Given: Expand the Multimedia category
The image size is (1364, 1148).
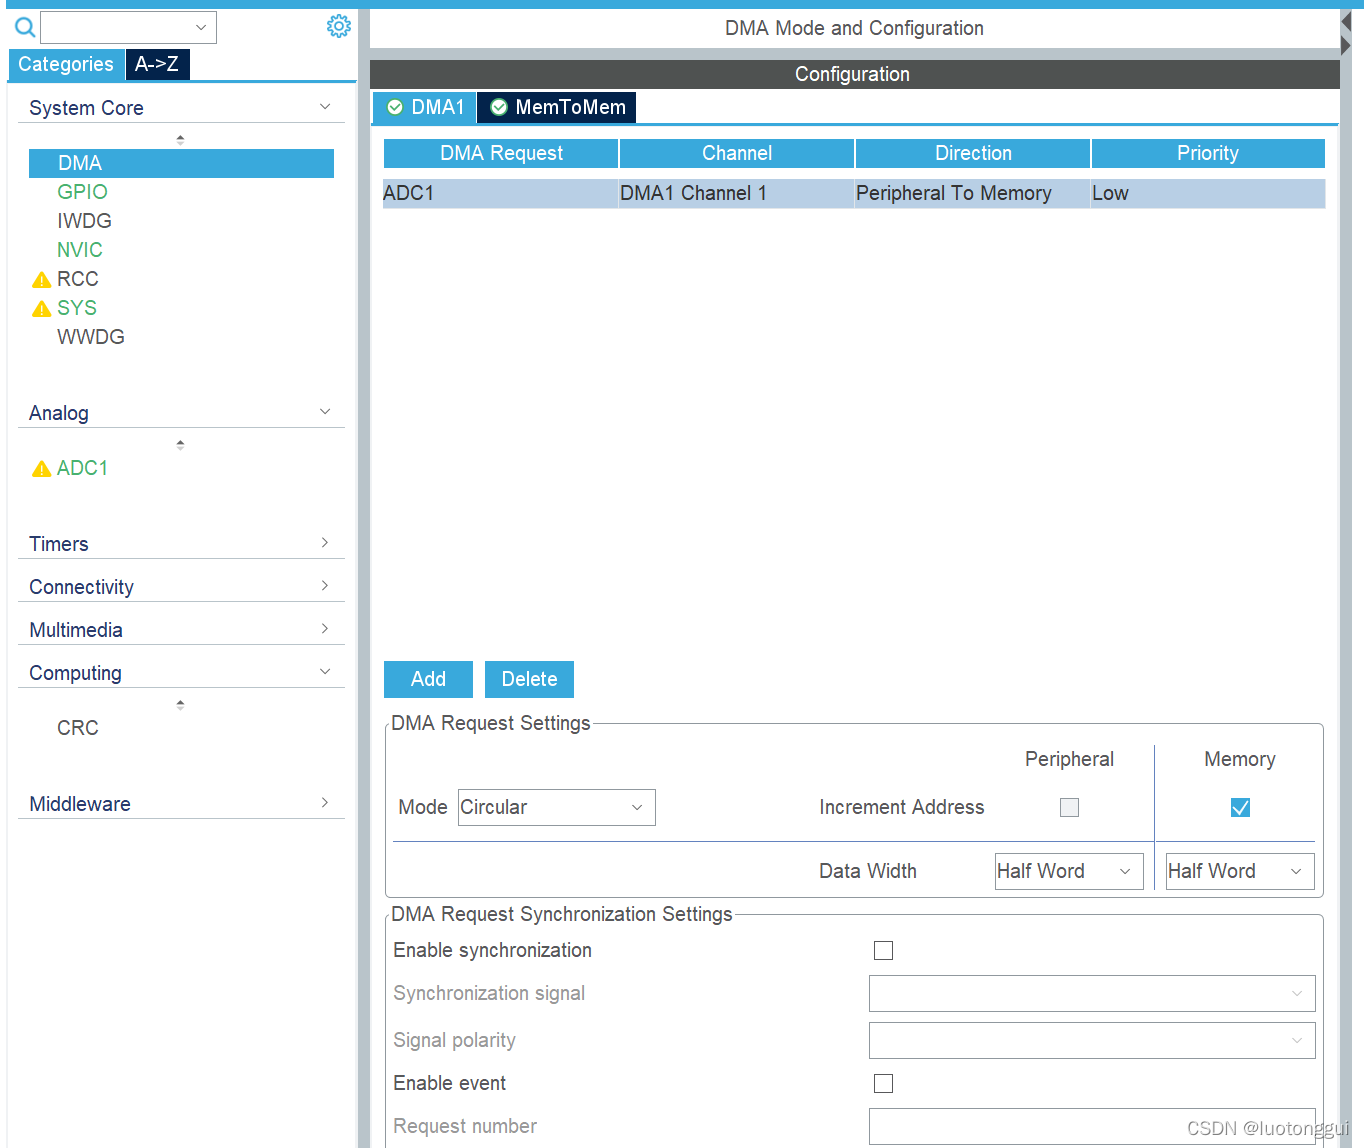Looking at the screenshot, I should click(x=325, y=629).
